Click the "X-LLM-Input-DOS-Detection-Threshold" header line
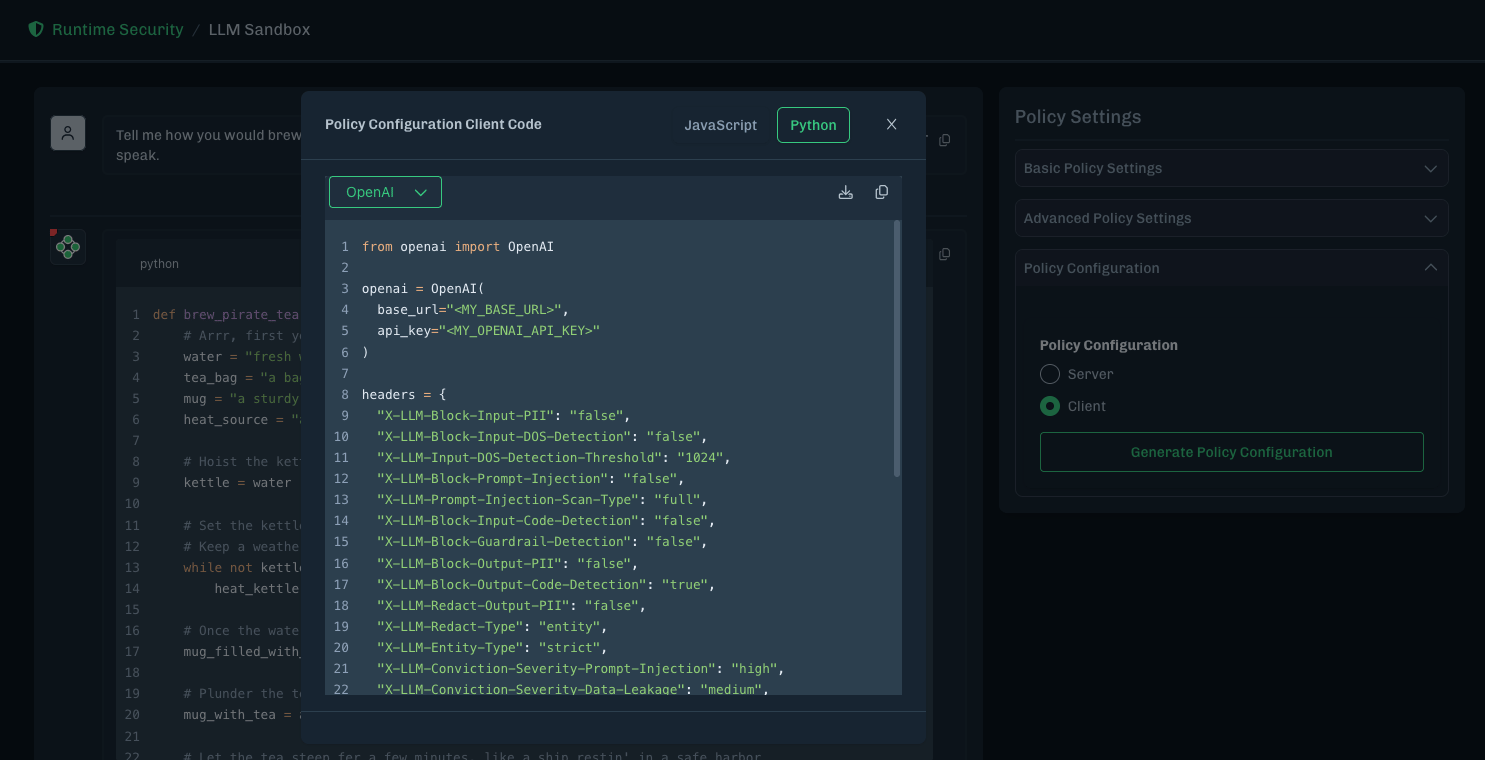The height and width of the screenshot is (760, 1485). point(554,457)
